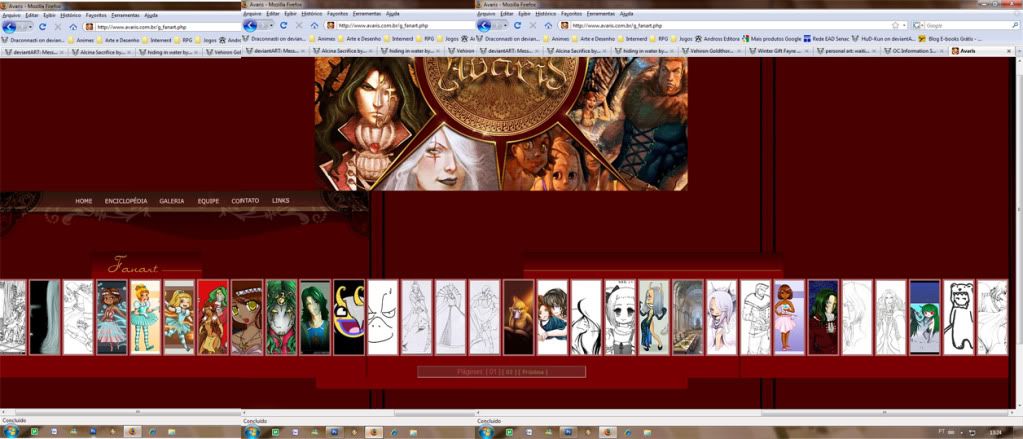Open the bear-hooded figure sketch thumbnail
The image size is (1023, 439).
pos(958,317)
